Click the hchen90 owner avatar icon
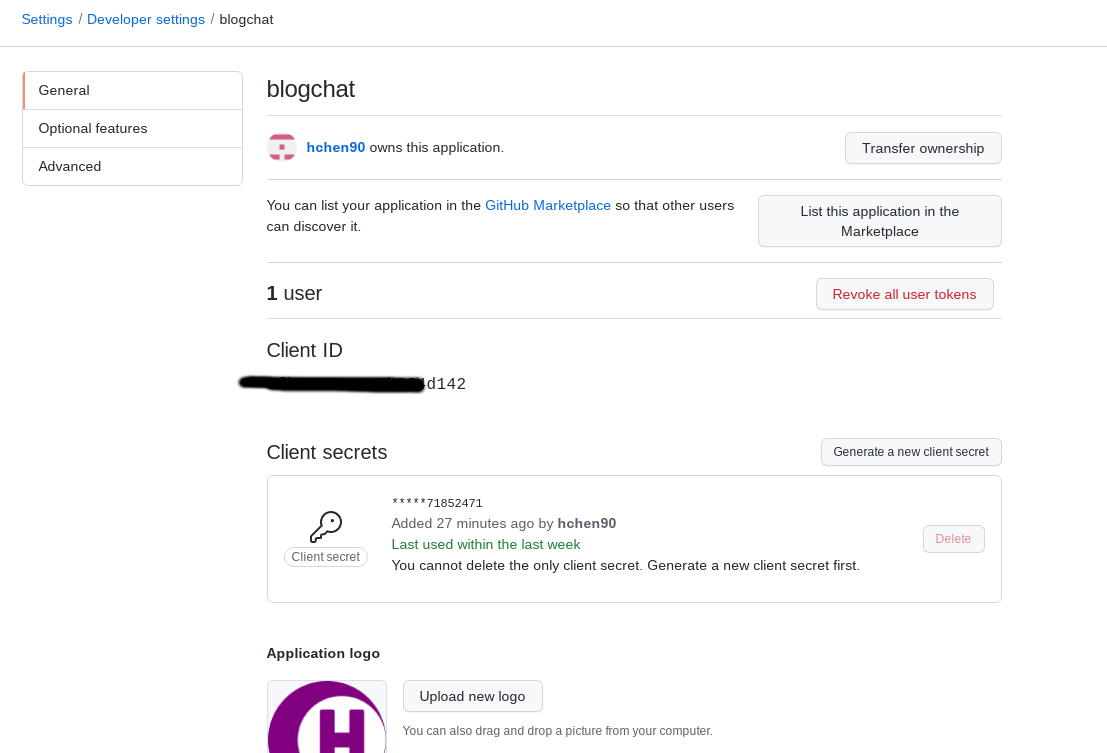The width and height of the screenshot is (1107, 753). coord(282,147)
